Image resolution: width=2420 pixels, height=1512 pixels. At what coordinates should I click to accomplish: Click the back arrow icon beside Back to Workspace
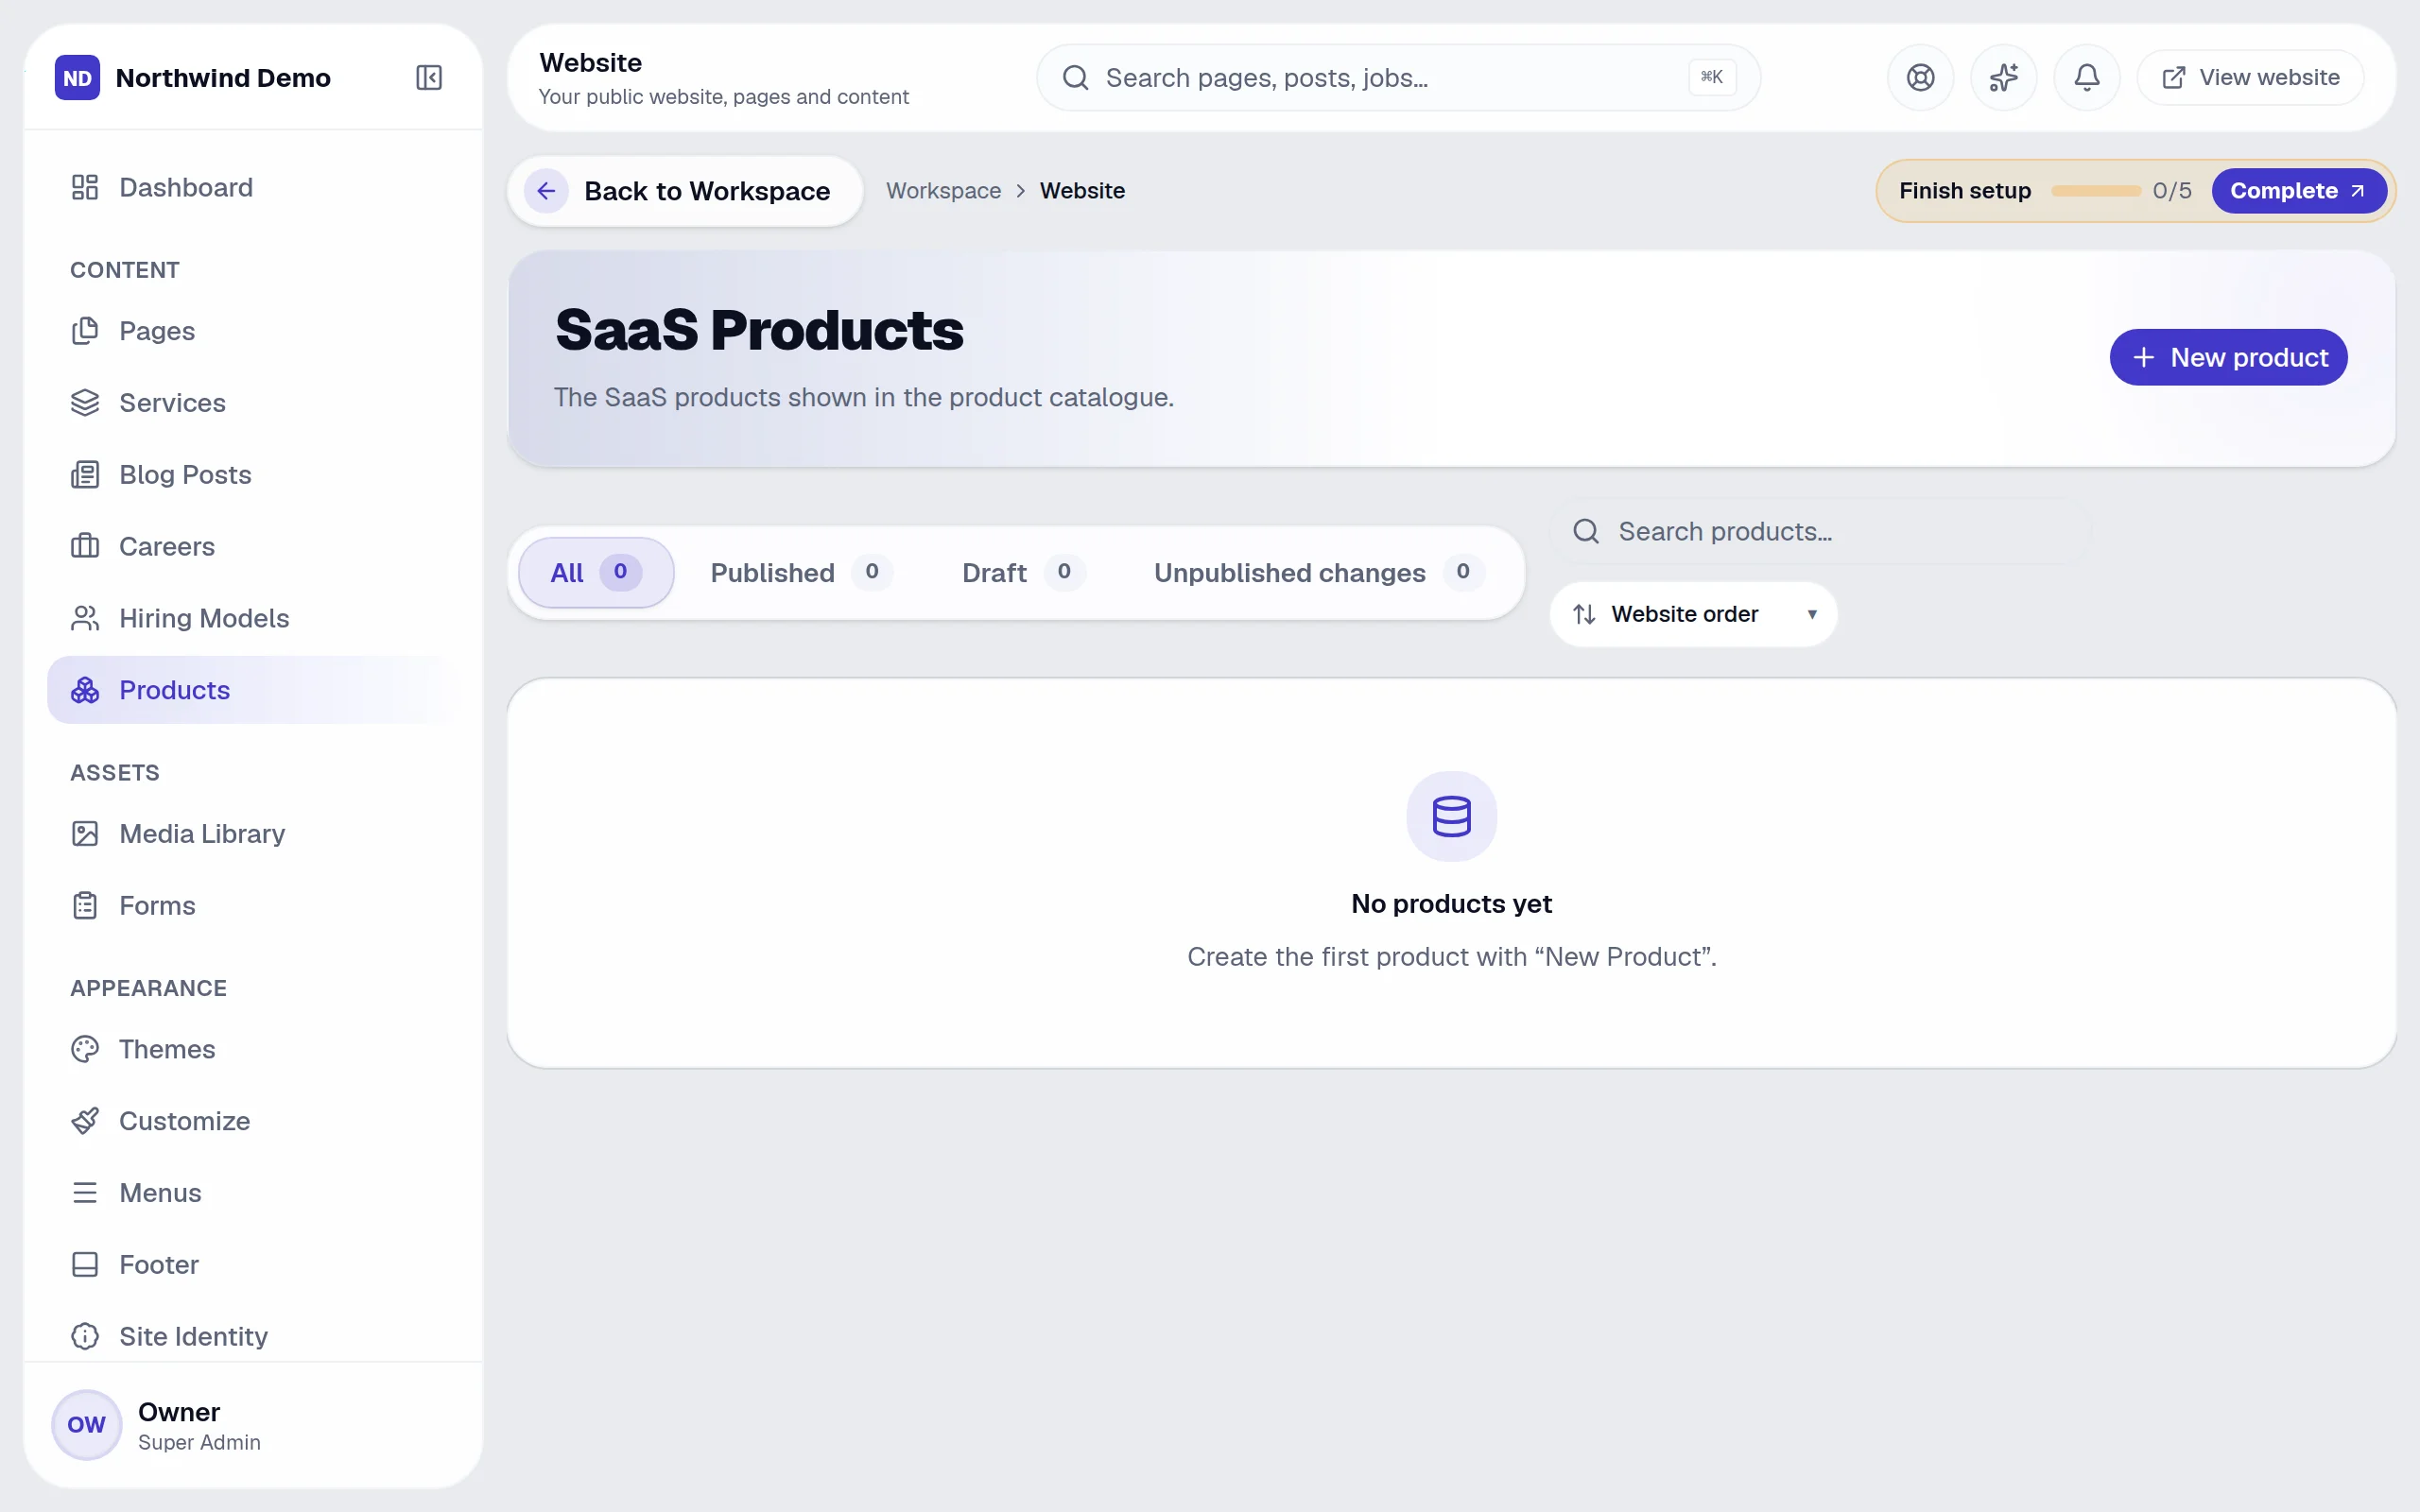(546, 191)
